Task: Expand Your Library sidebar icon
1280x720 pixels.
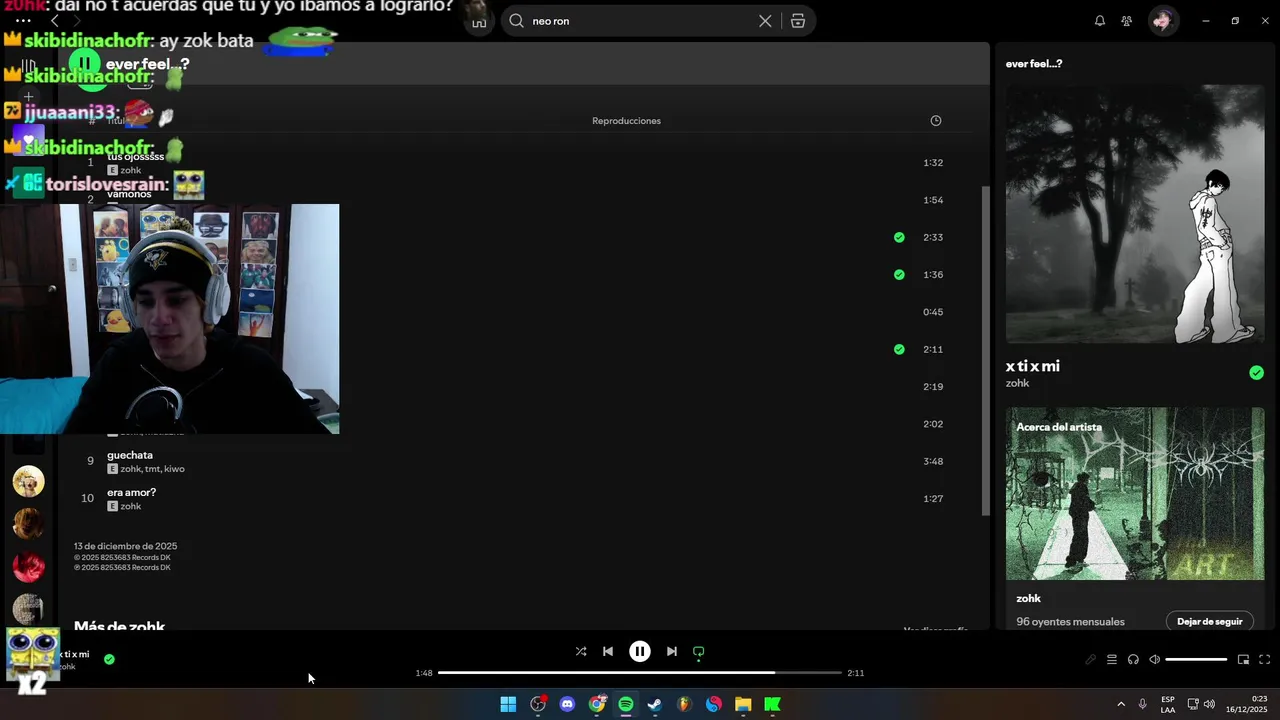Action: [28, 66]
